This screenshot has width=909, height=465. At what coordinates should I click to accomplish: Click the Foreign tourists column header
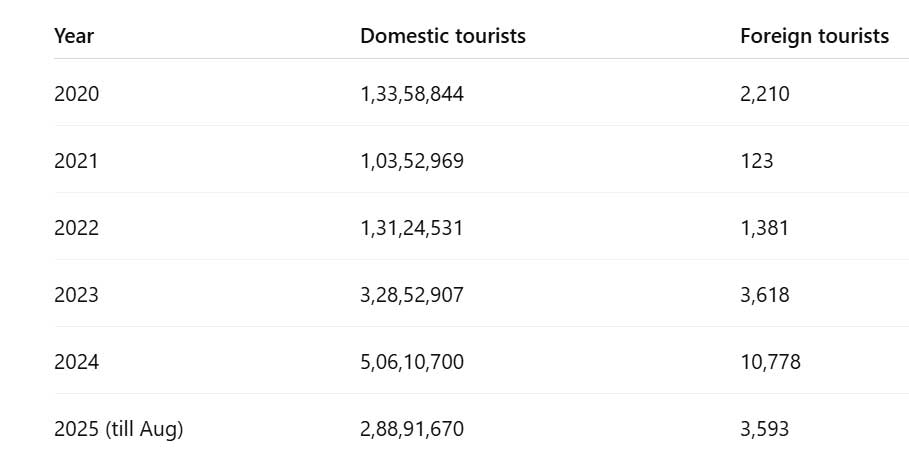pyautogui.click(x=814, y=37)
